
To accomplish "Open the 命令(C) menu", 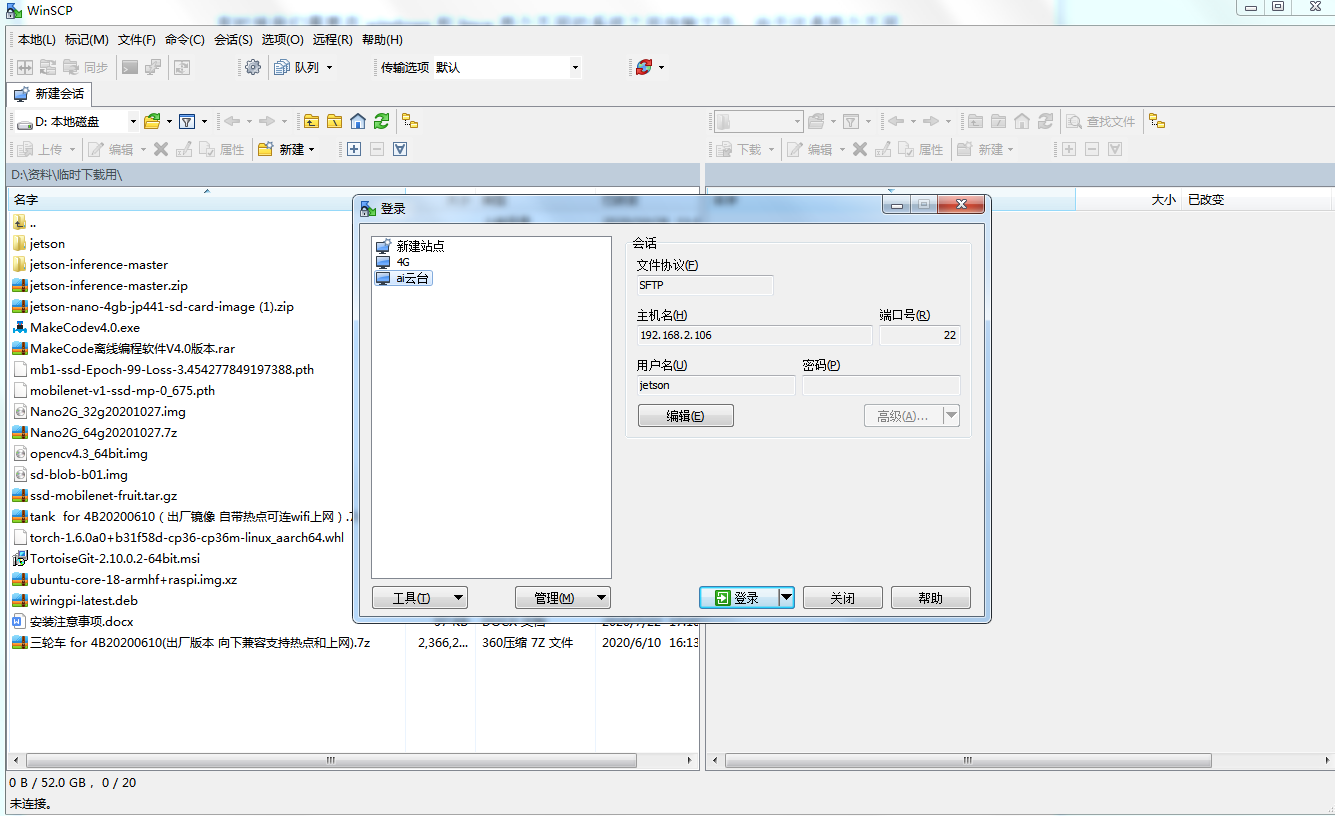I will (185, 40).
